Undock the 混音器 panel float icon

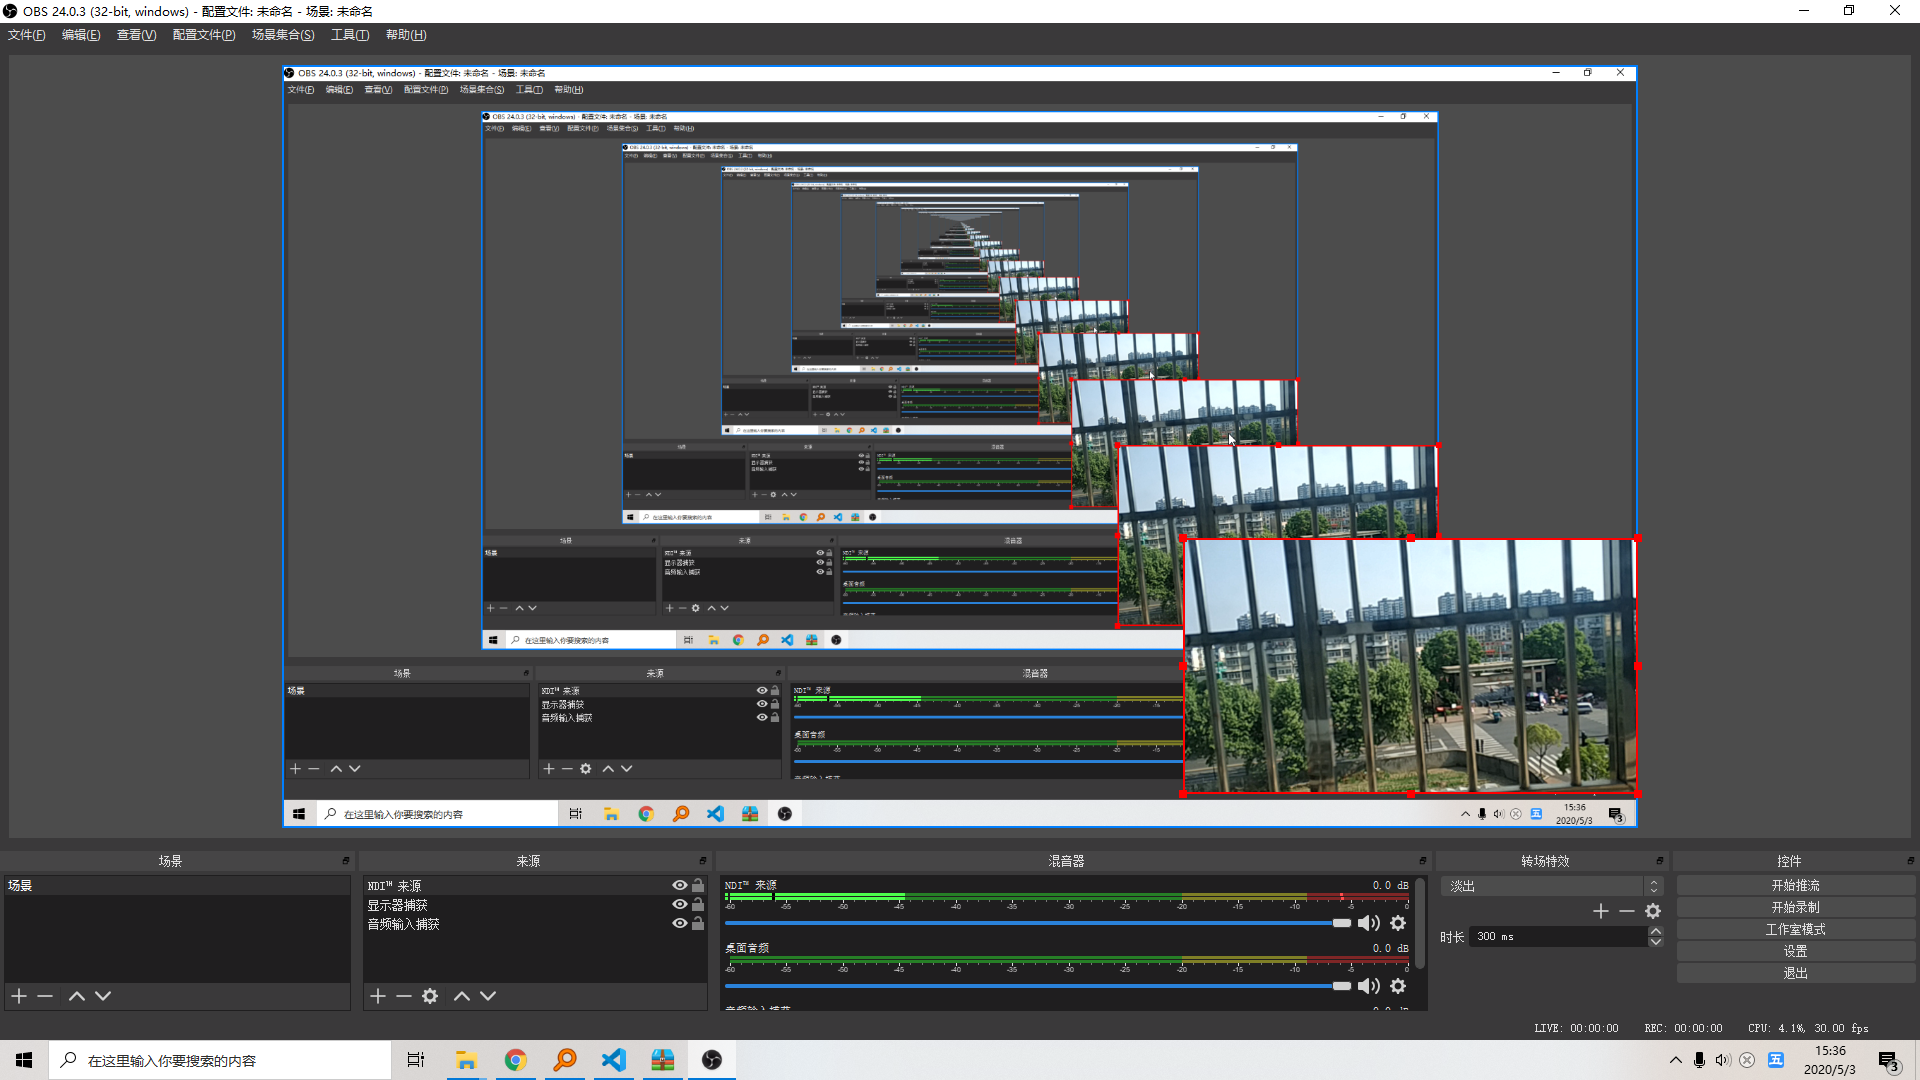tap(1422, 861)
